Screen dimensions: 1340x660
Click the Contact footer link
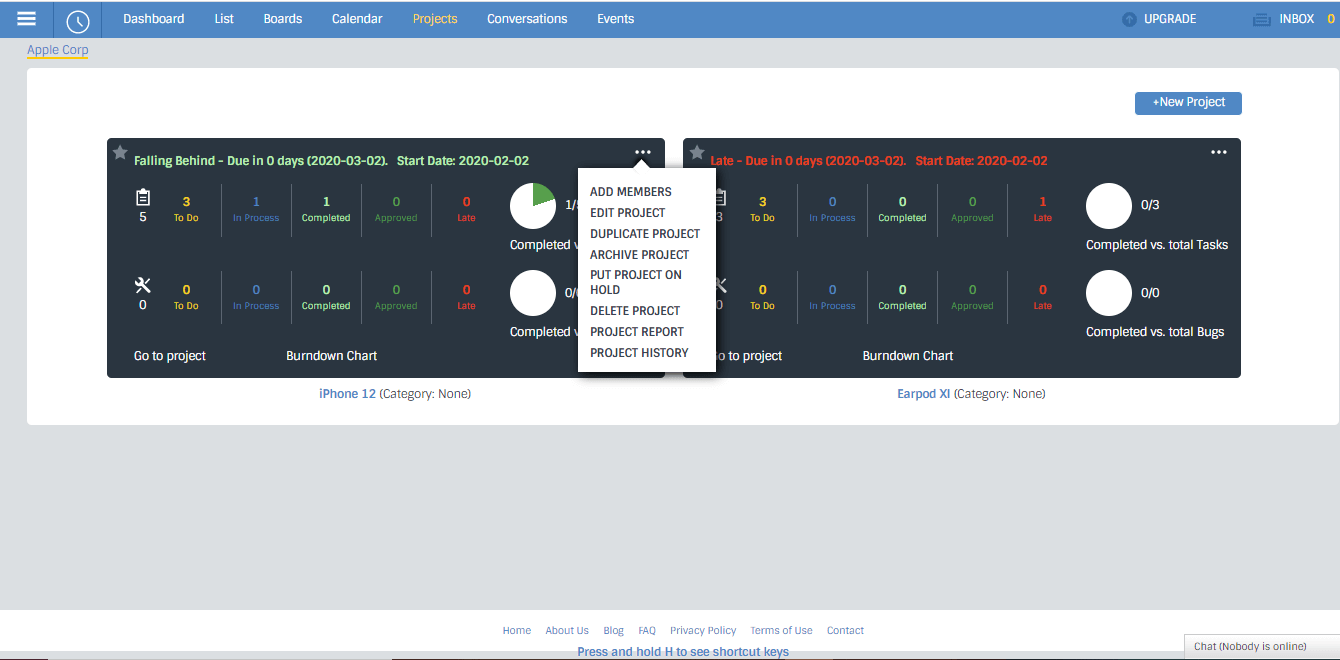point(845,631)
